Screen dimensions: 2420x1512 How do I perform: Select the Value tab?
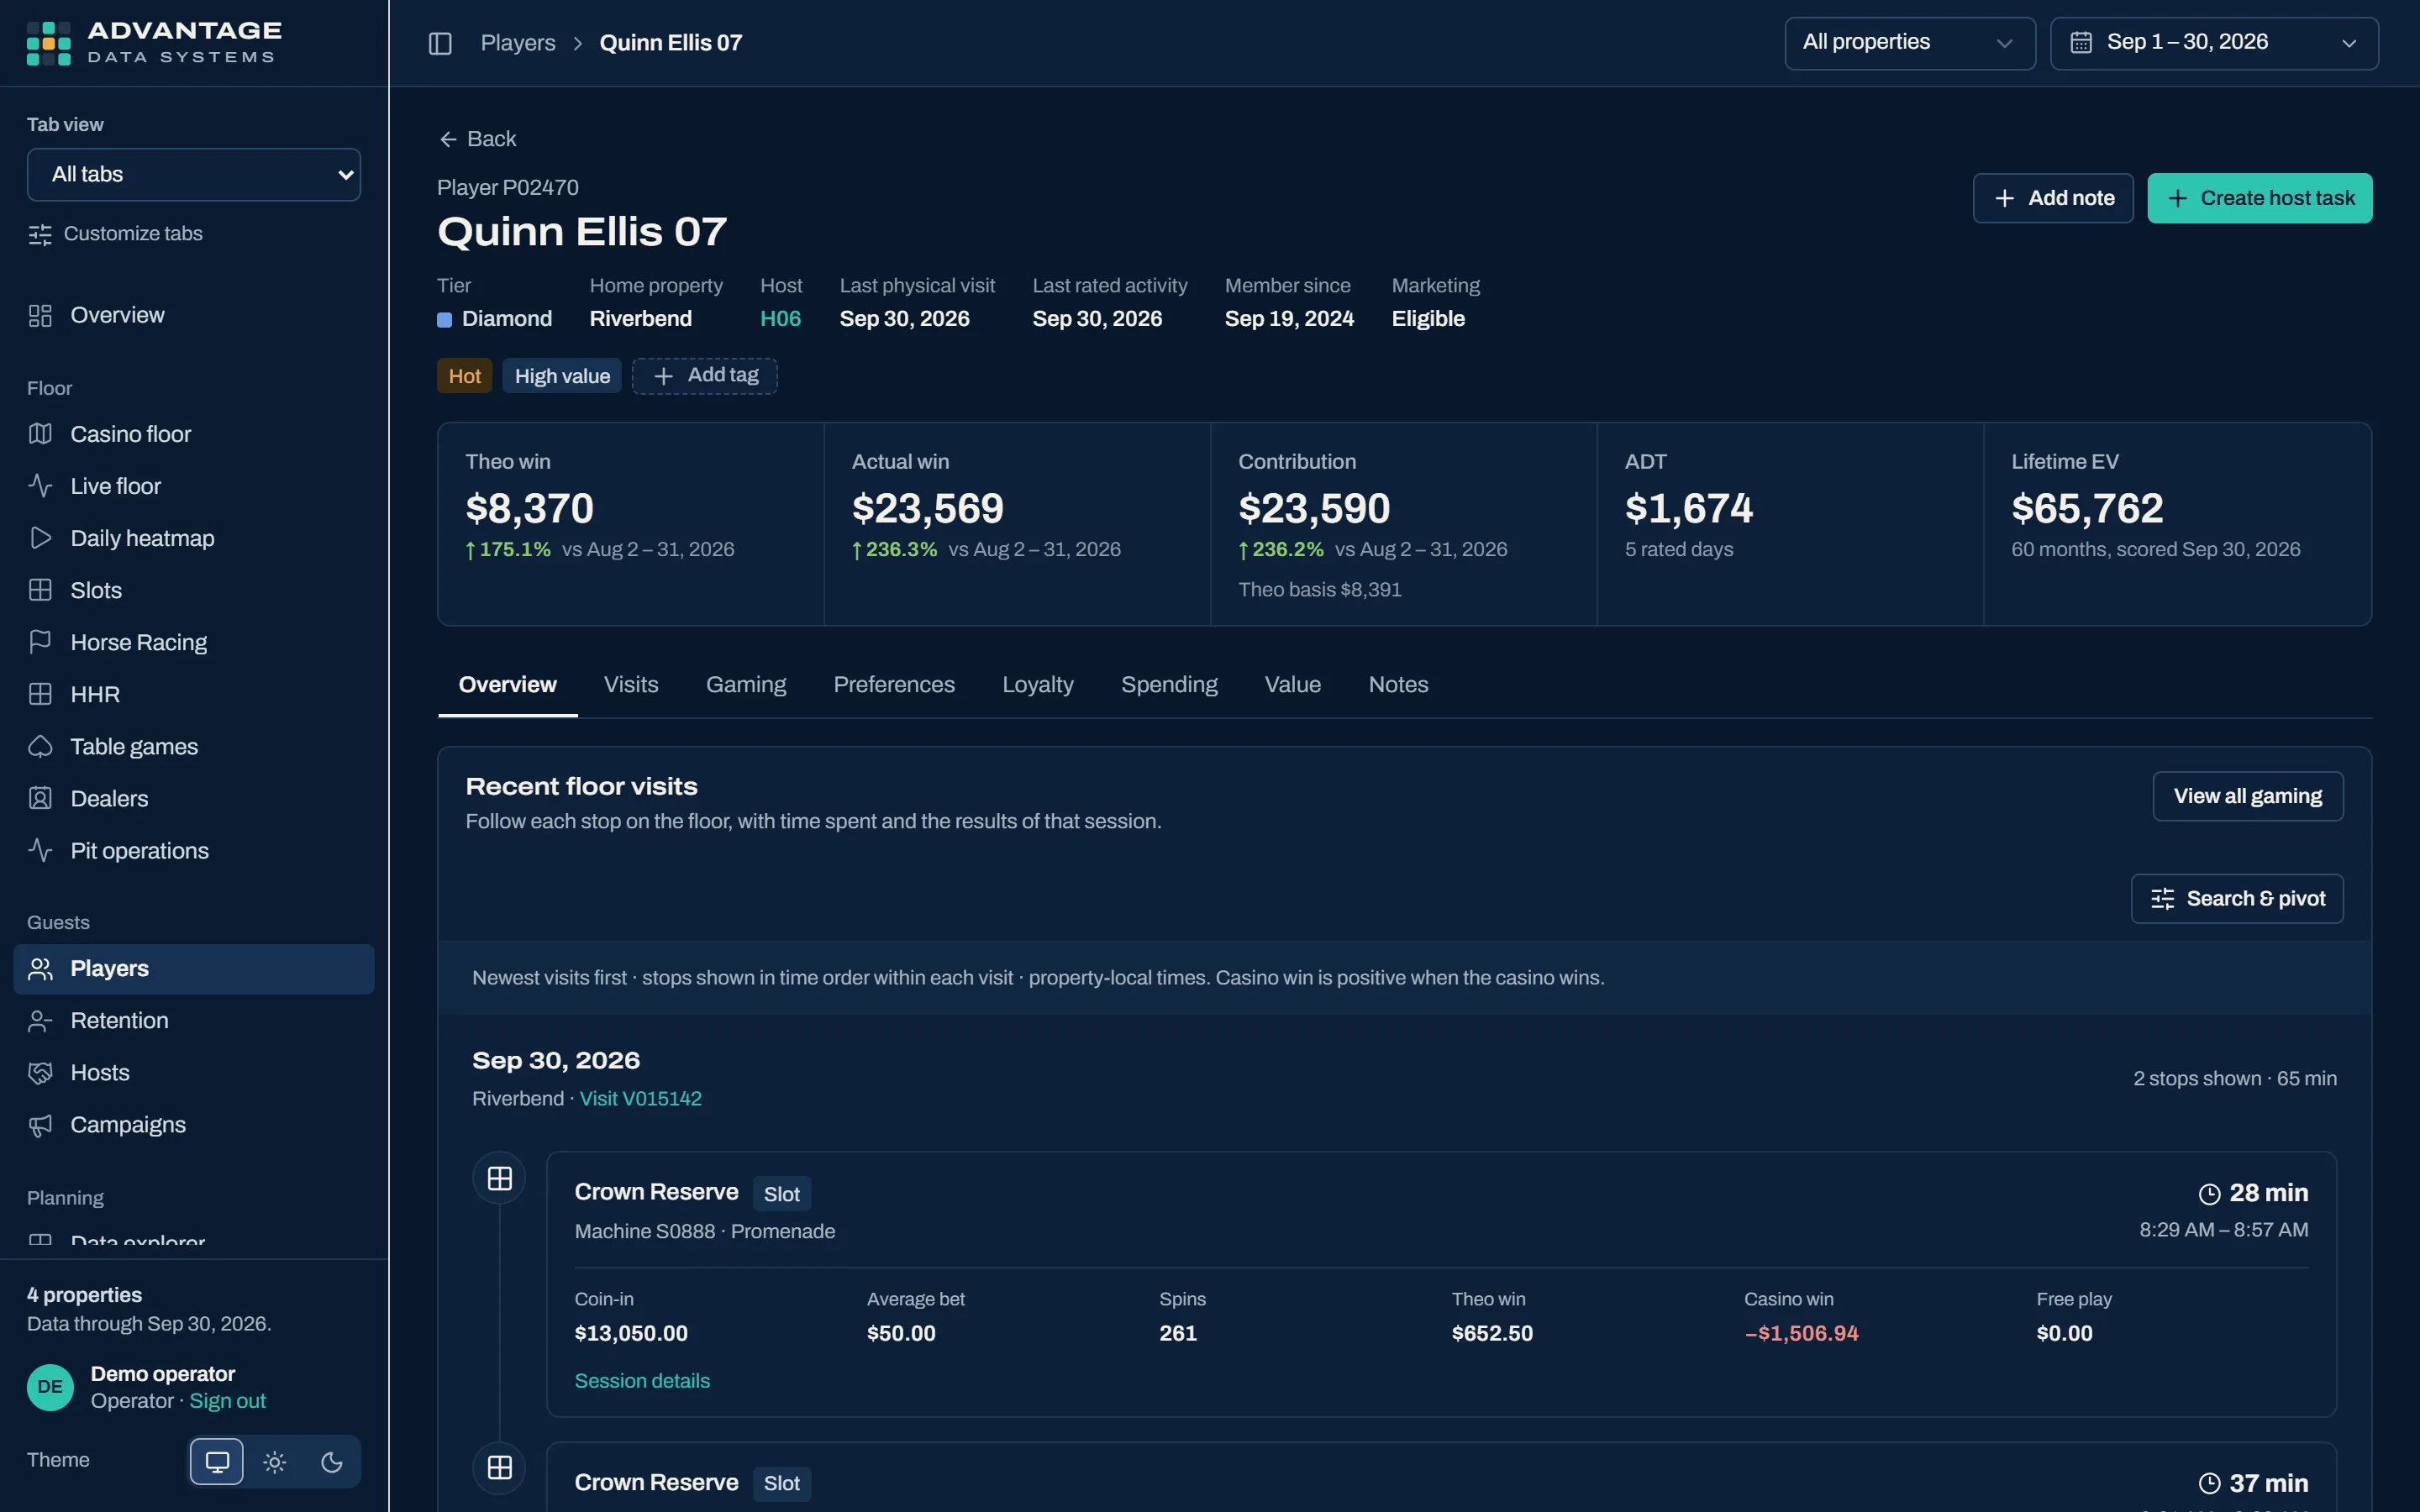tap(1293, 685)
